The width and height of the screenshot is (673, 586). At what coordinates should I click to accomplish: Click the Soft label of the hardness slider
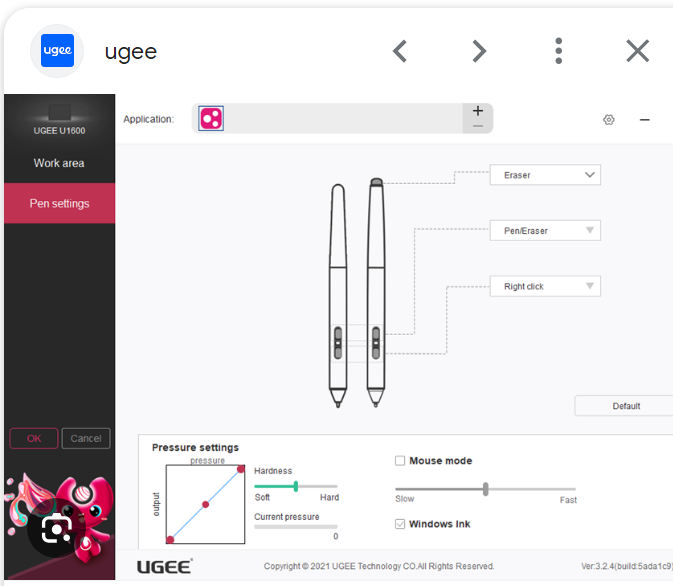click(x=262, y=498)
